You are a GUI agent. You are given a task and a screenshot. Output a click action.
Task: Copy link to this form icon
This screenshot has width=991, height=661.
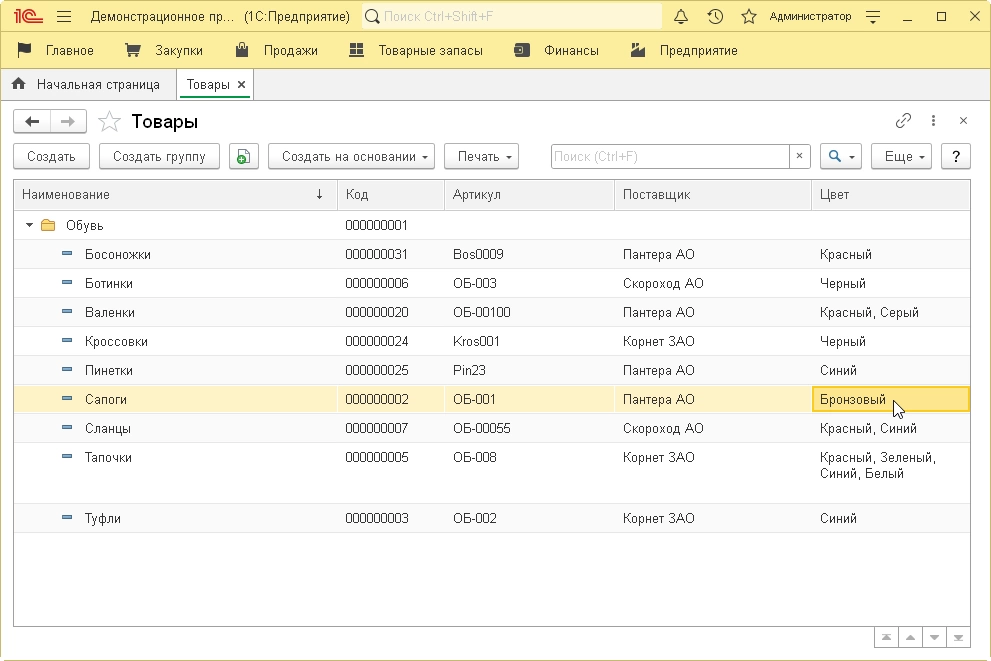point(903,121)
